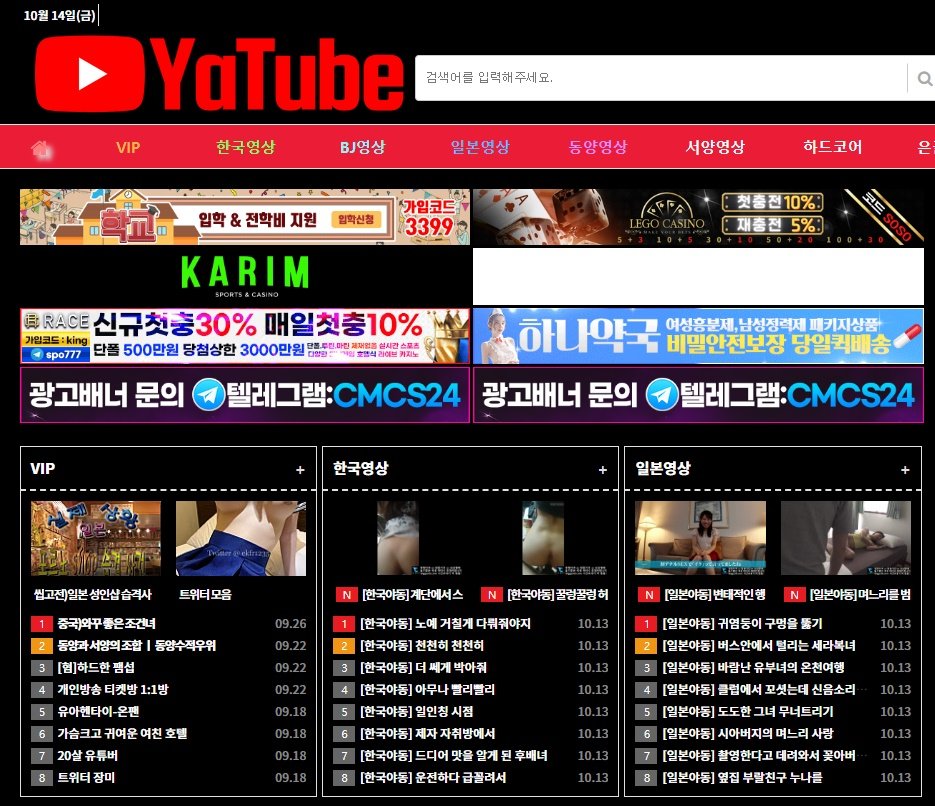Open the [한국야동] 천천히 천천히 entry

click(x=422, y=646)
